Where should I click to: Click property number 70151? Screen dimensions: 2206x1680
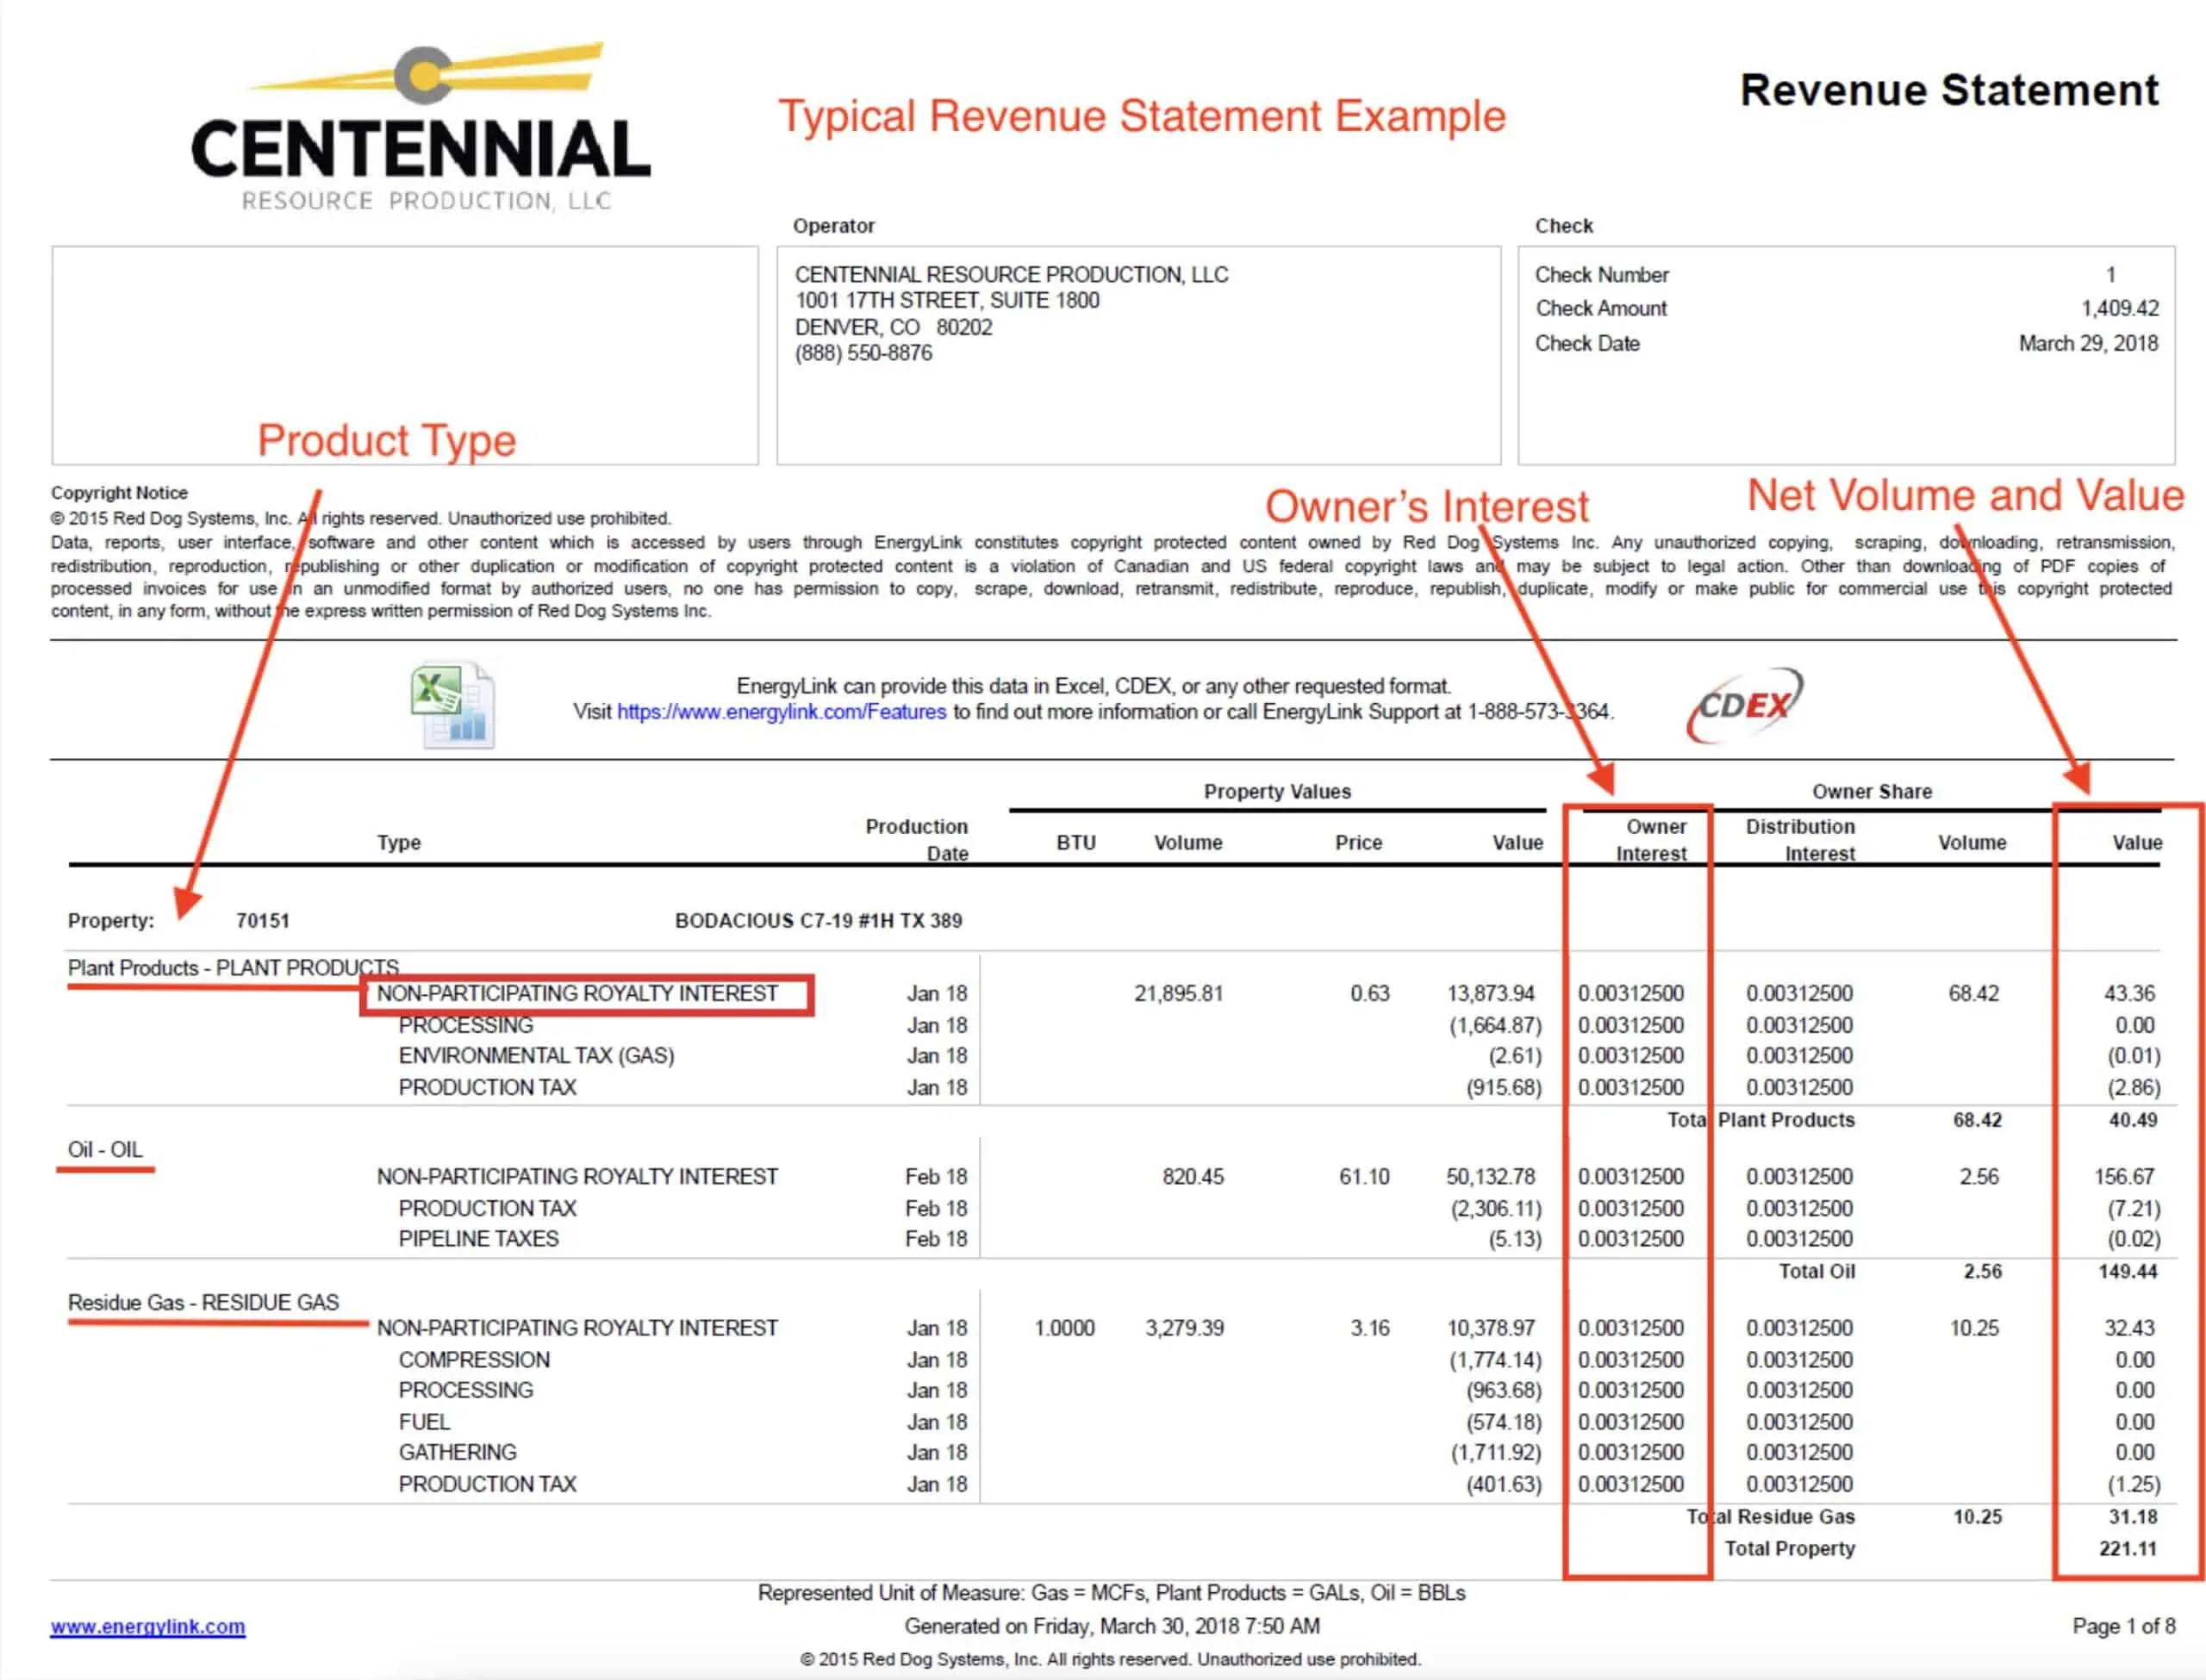pos(263,920)
